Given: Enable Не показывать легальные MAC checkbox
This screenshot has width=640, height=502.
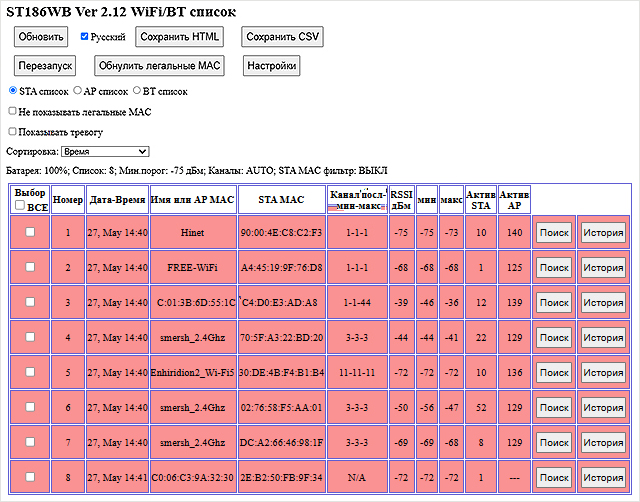Looking at the screenshot, I should [12, 111].
